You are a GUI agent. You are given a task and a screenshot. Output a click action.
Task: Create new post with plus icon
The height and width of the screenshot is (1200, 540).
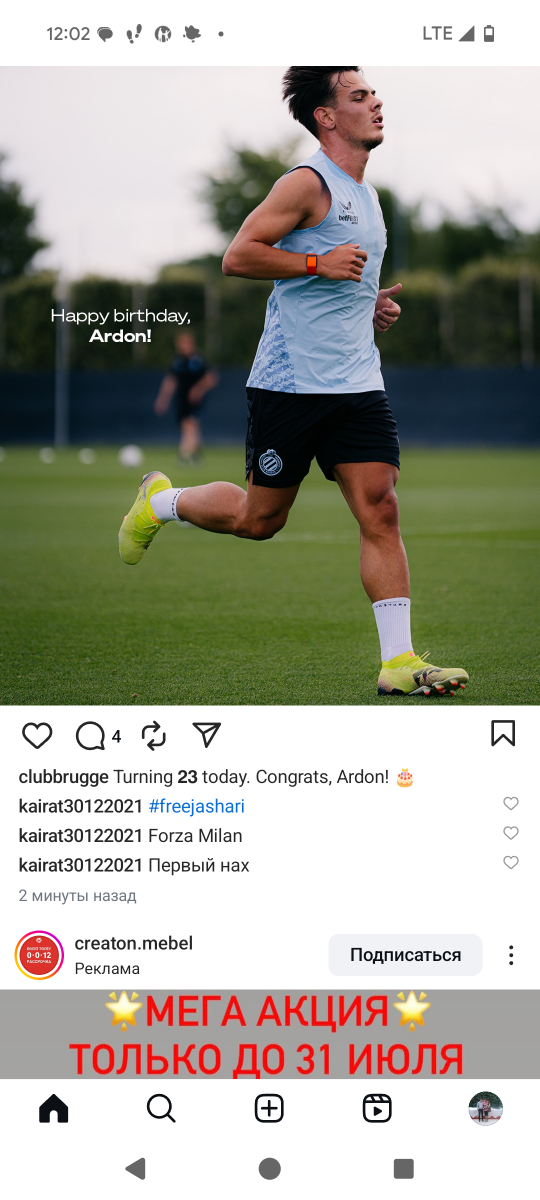tap(269, 1108)
